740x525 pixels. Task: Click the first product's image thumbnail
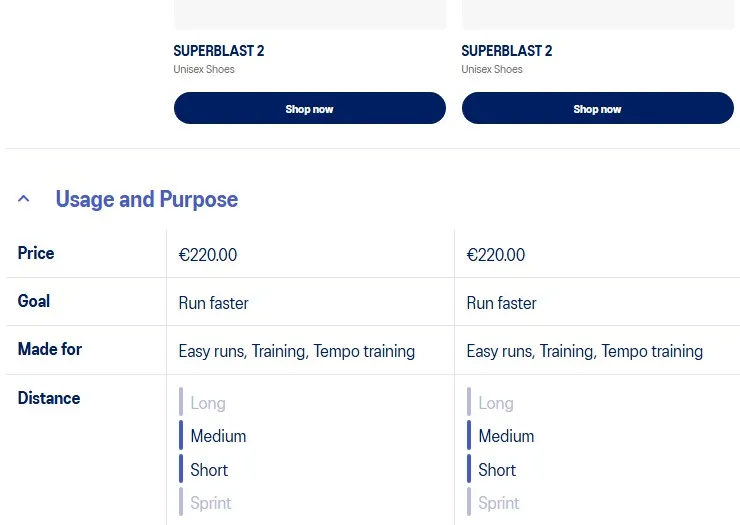[x=310, y=14]
